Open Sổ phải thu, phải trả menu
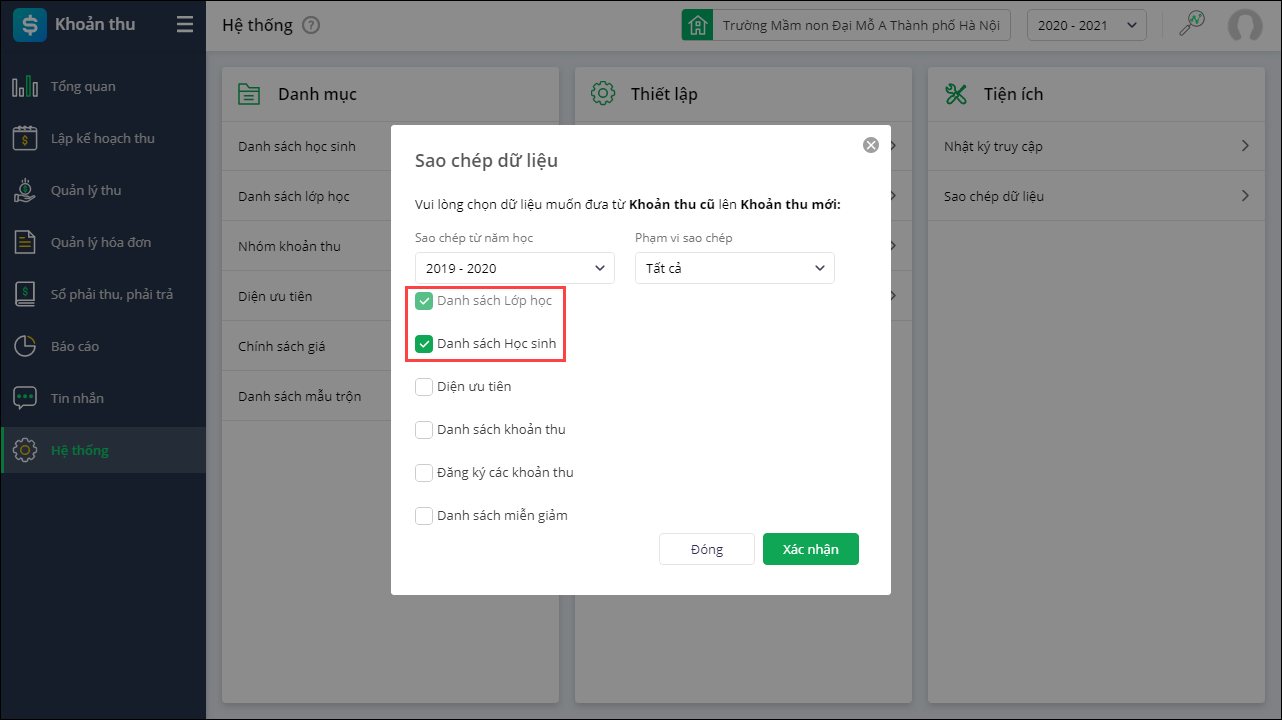1282x720 pixels. [111, 295]
